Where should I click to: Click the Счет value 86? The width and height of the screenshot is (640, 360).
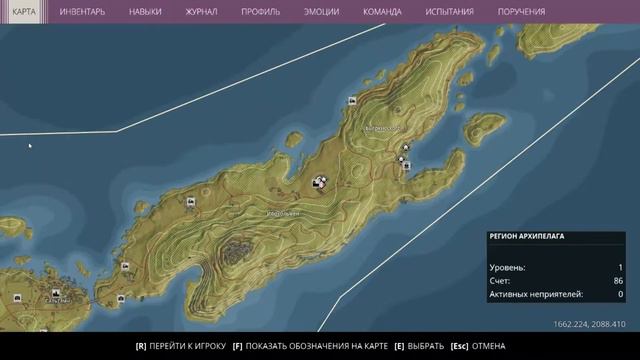618,281
